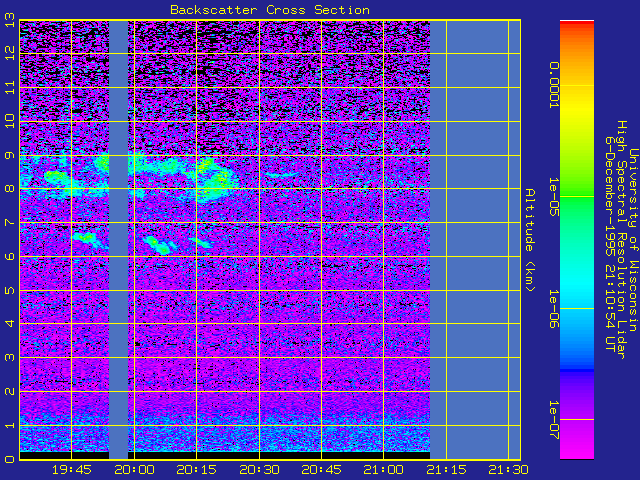The width and height of the screenshot is (640, 480).
Task: Click the altitude label 12
Action: [x=10, y=53]
